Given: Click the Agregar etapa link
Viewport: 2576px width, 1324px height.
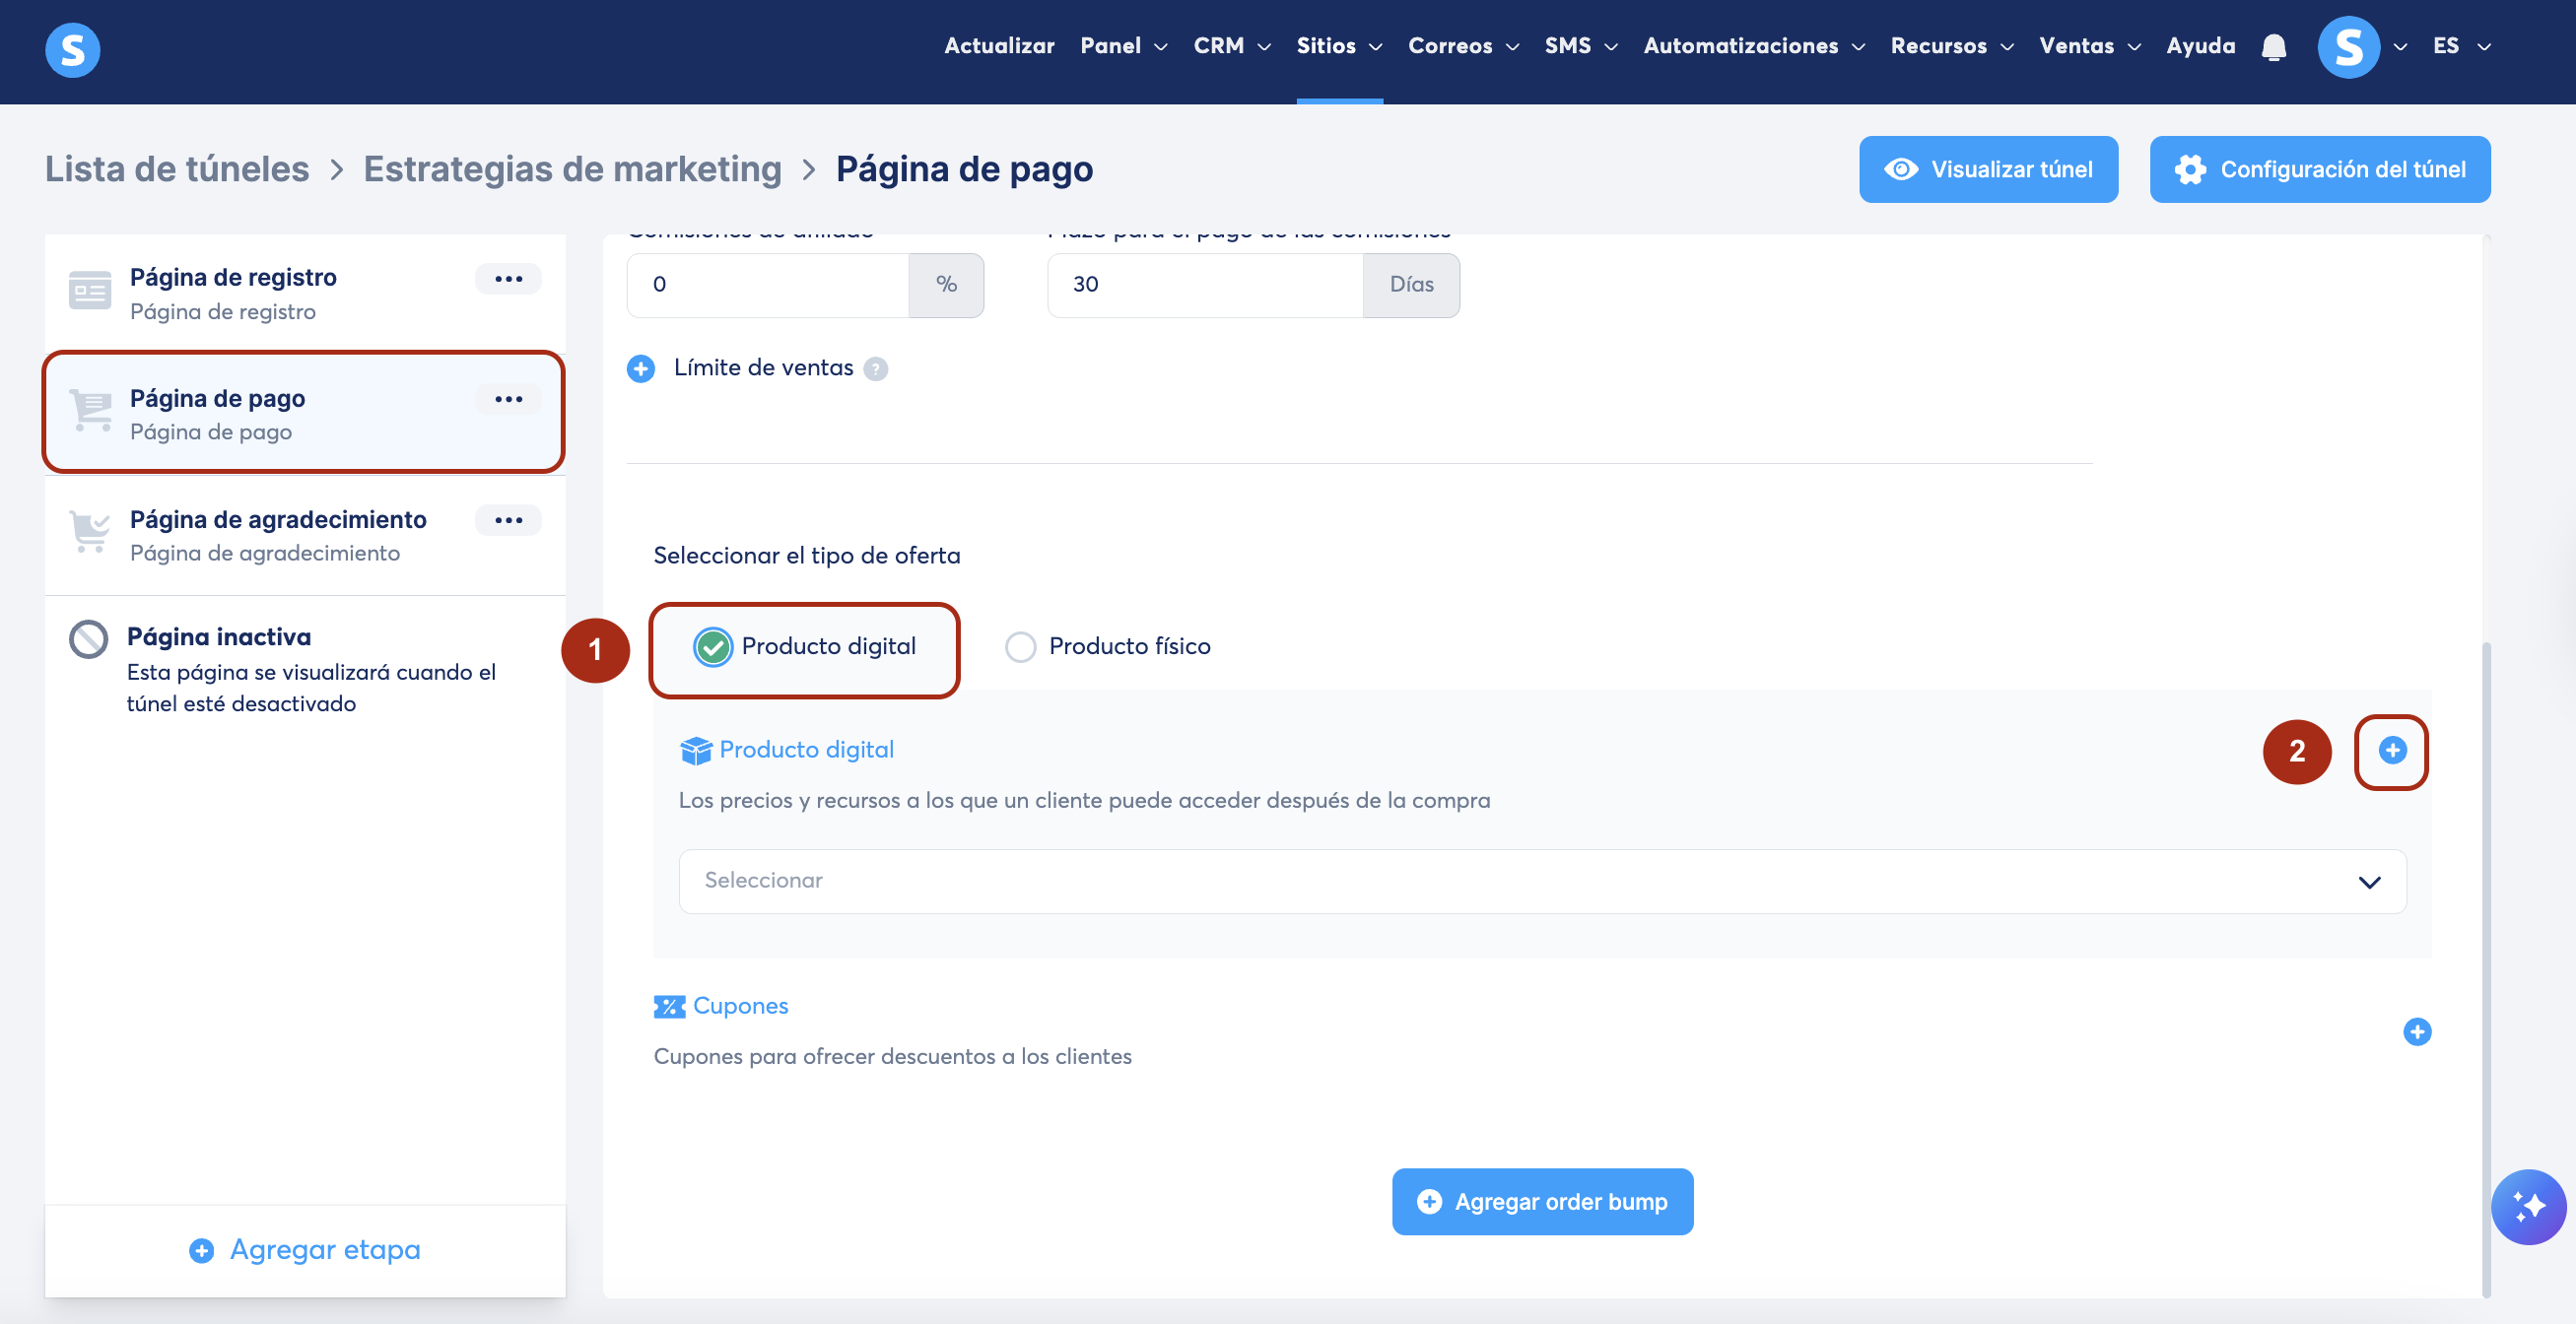Looking at the screenshot, I should click(305, 1250).
